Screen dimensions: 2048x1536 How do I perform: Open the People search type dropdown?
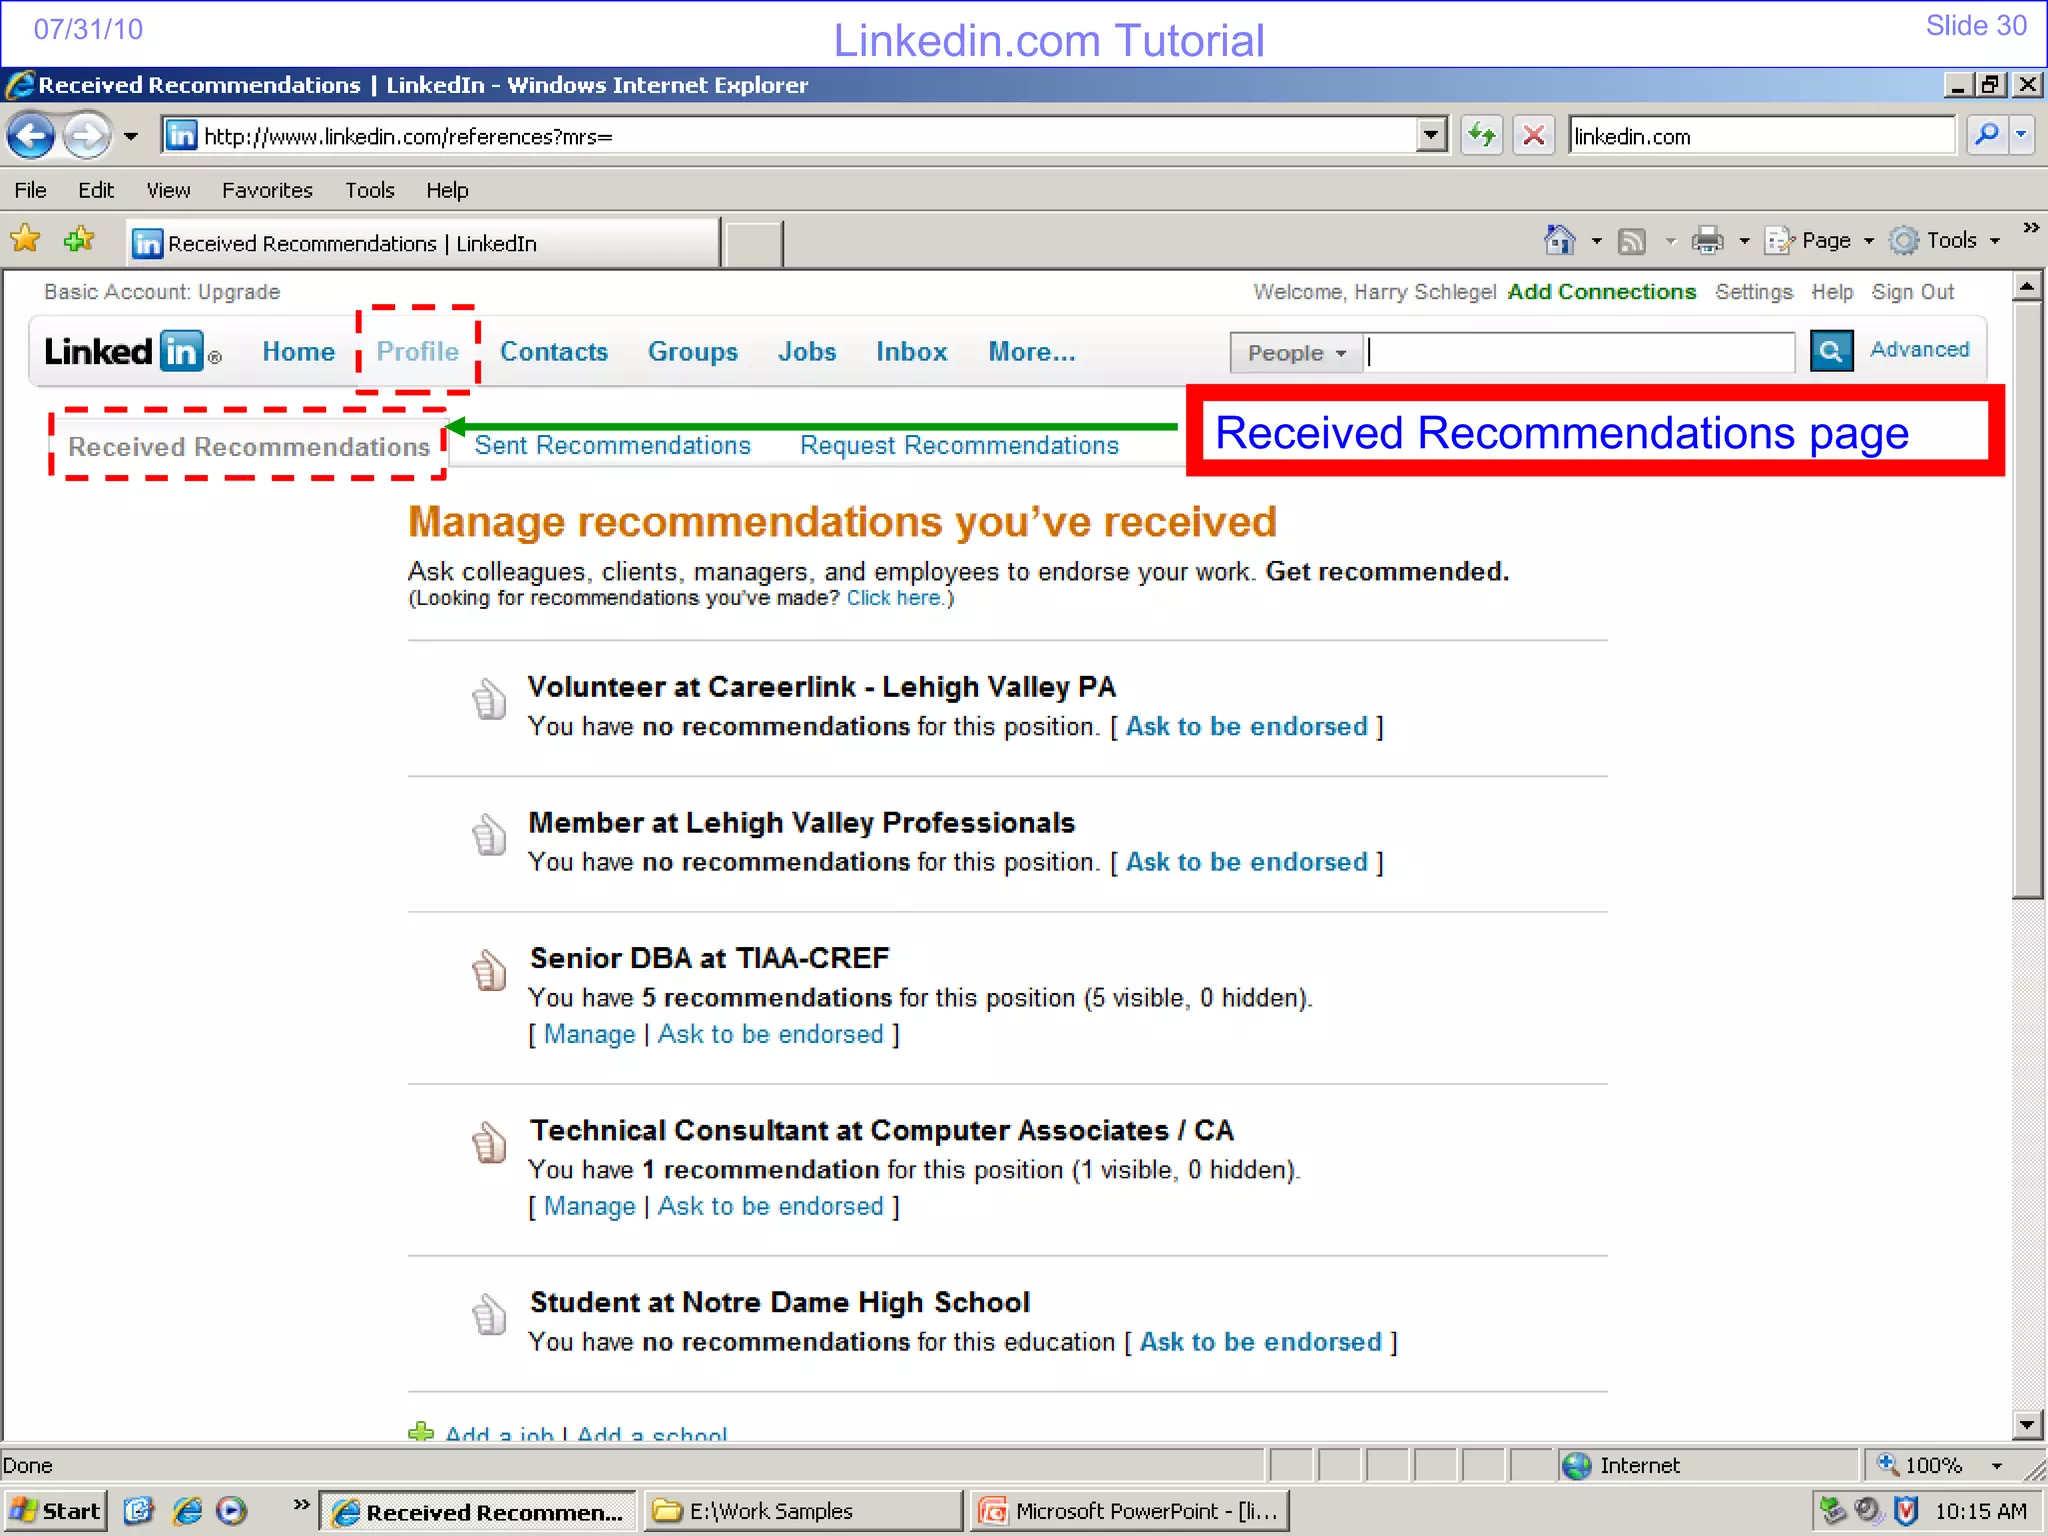click(1296, 353)
